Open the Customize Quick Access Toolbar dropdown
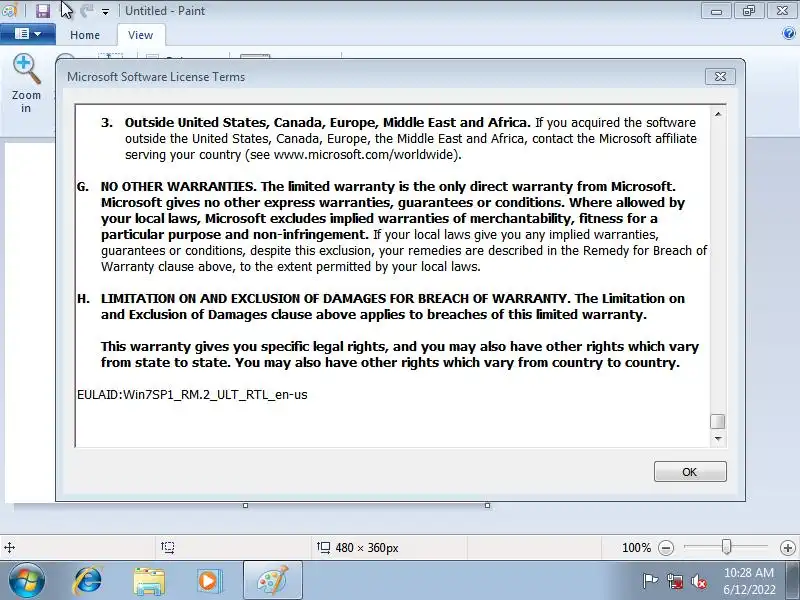 [x=105, y=11]
